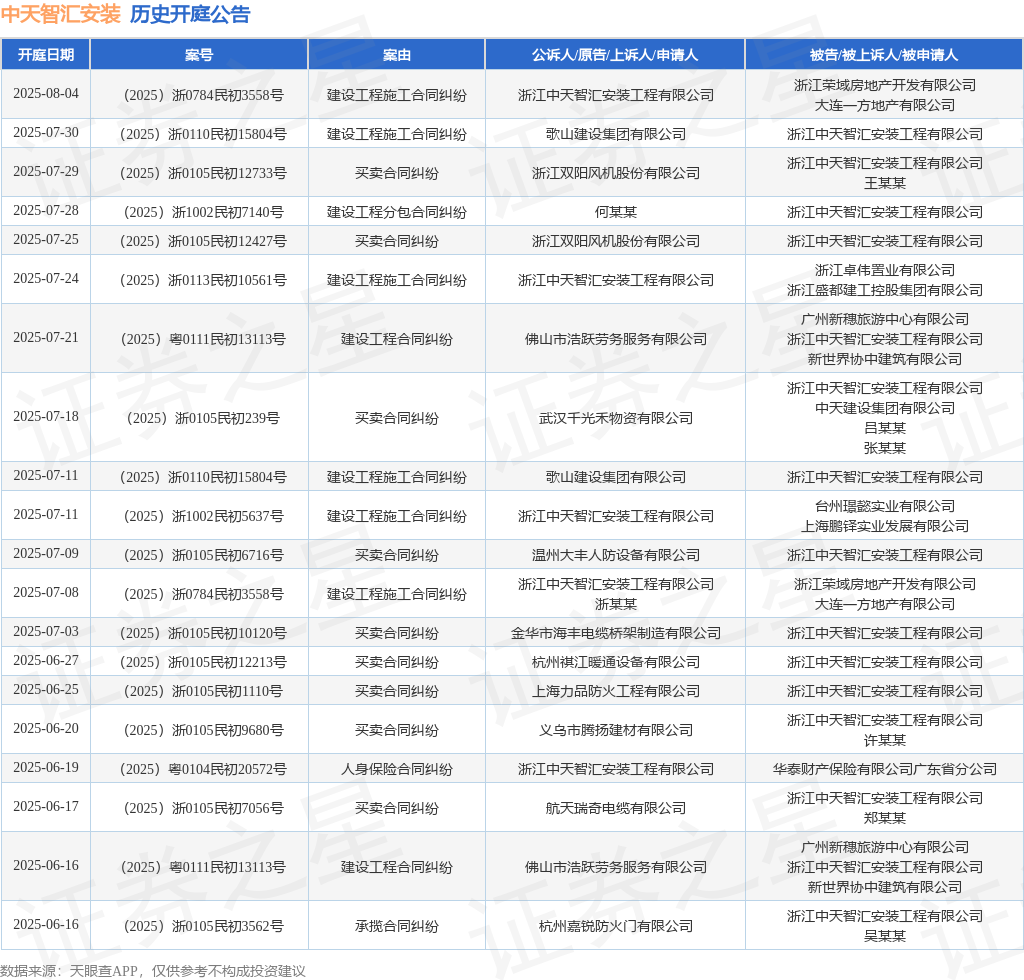Select the date cell 2025-07-18

coord(46,417)
